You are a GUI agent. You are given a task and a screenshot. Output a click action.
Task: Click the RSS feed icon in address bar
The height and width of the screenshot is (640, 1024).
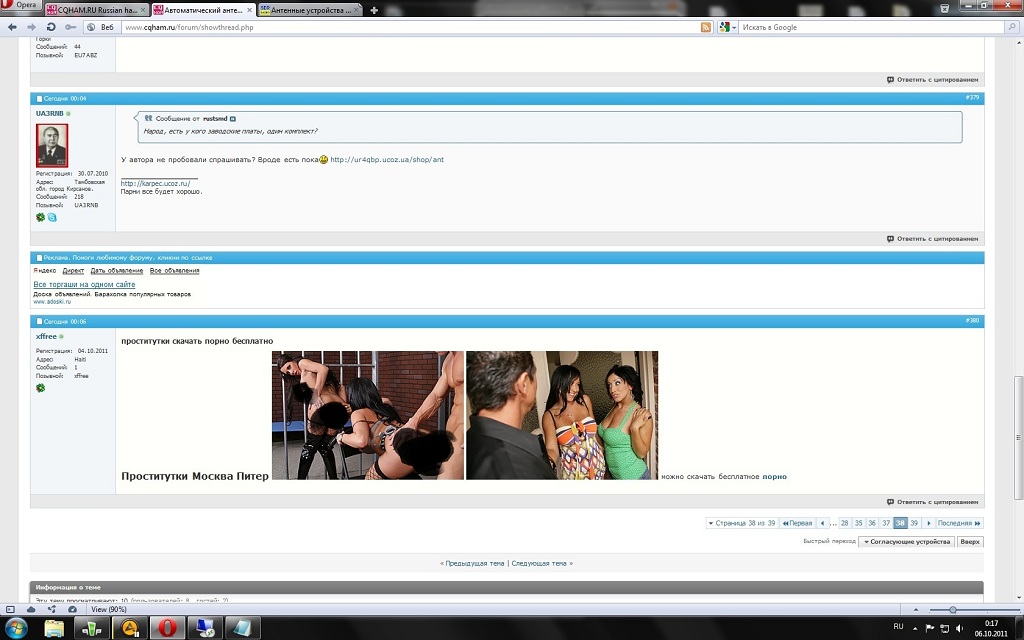pos(705,27)
